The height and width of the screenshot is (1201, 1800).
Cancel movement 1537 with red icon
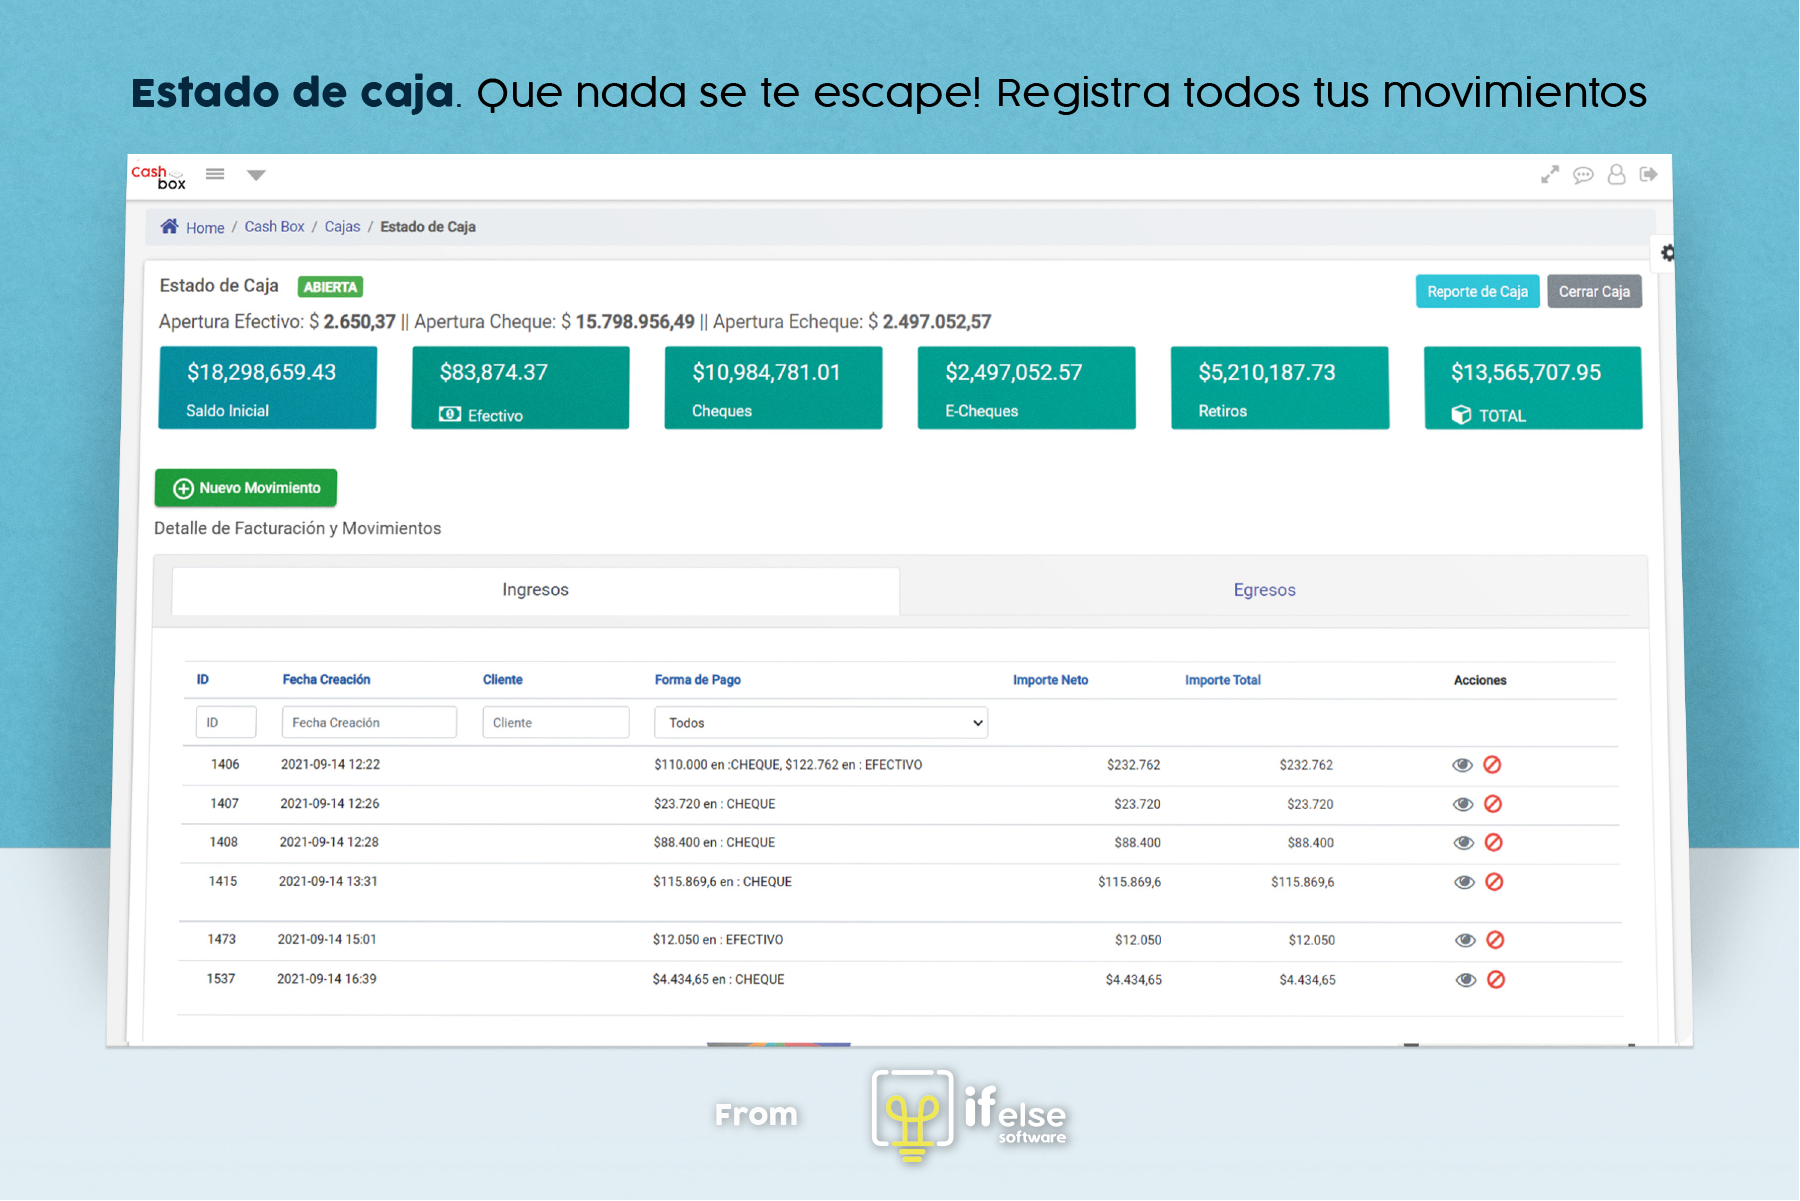(1496, 980)
